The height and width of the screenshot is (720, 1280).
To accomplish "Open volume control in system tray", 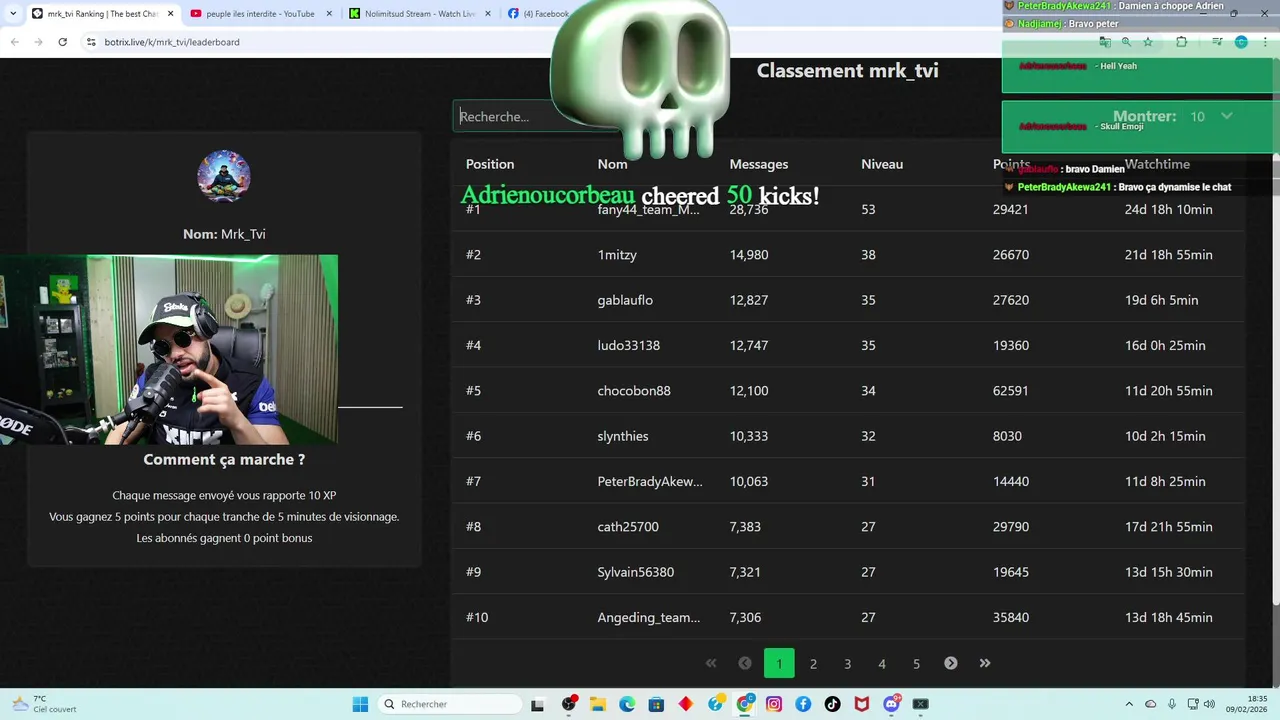I will click(x=1209, y=704).
